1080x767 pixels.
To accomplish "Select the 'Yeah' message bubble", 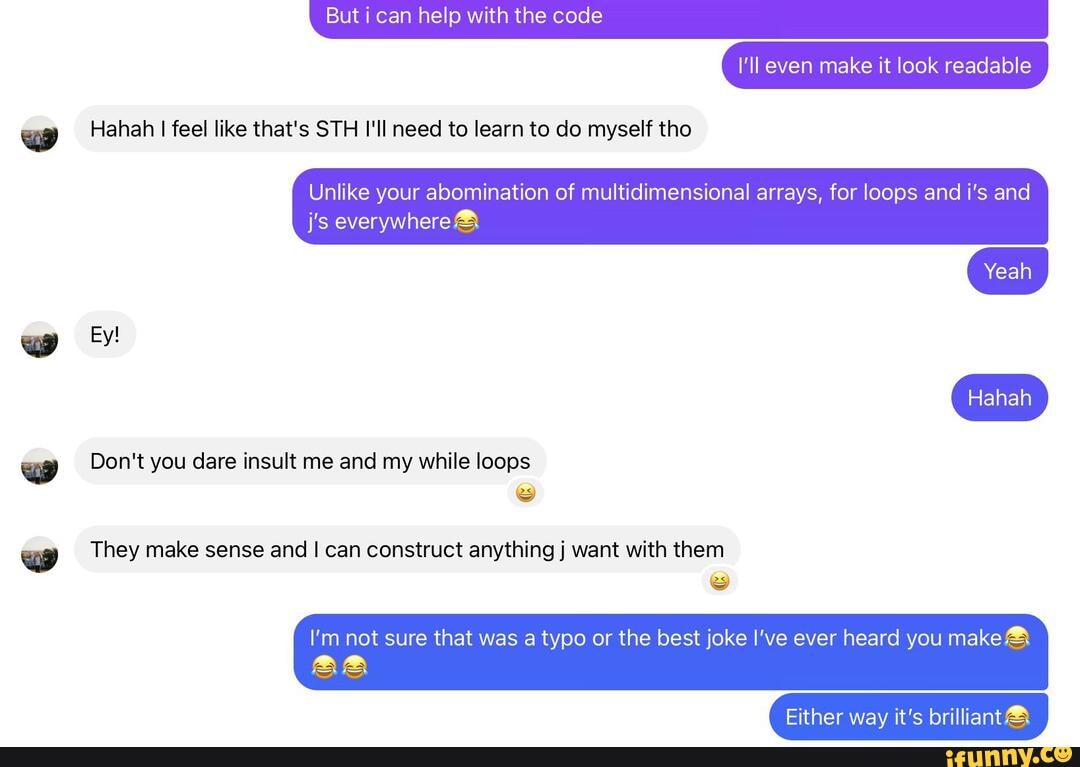I will [x=1007, y=271].
